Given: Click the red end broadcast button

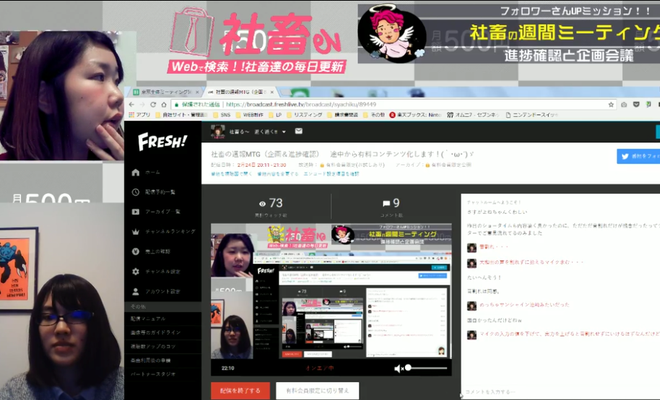Looking at the screenshot, I should (240, 390).
